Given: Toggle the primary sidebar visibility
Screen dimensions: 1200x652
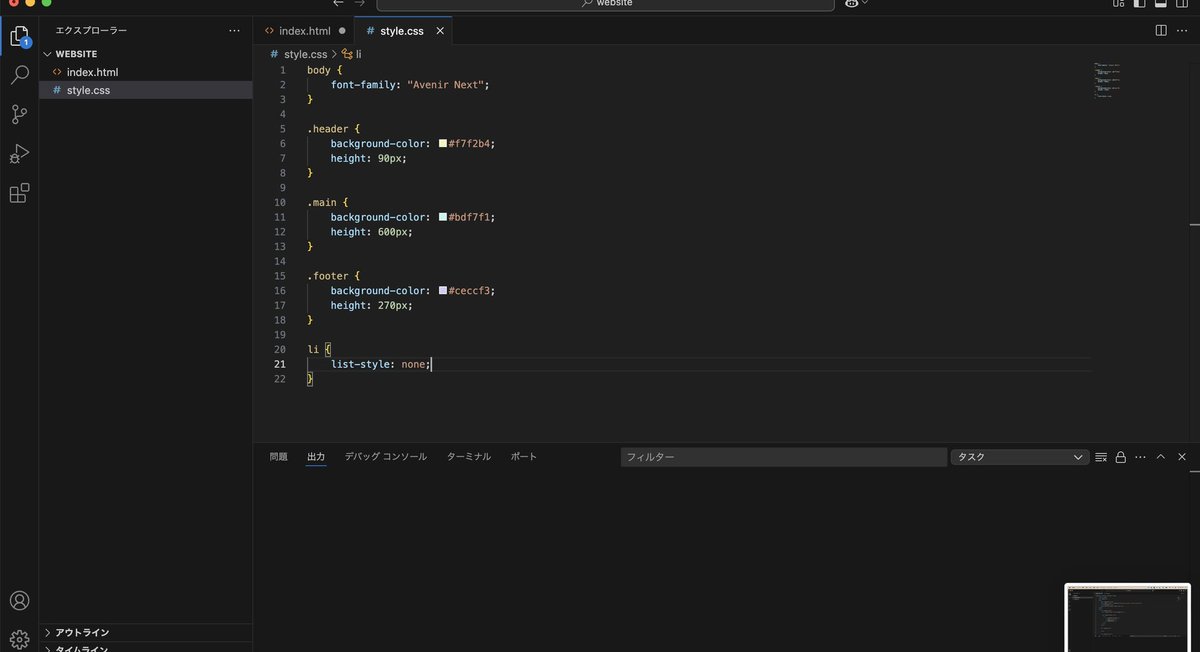Looking at the screenshot, I should pyautogui.click(x=1139, y=4).
